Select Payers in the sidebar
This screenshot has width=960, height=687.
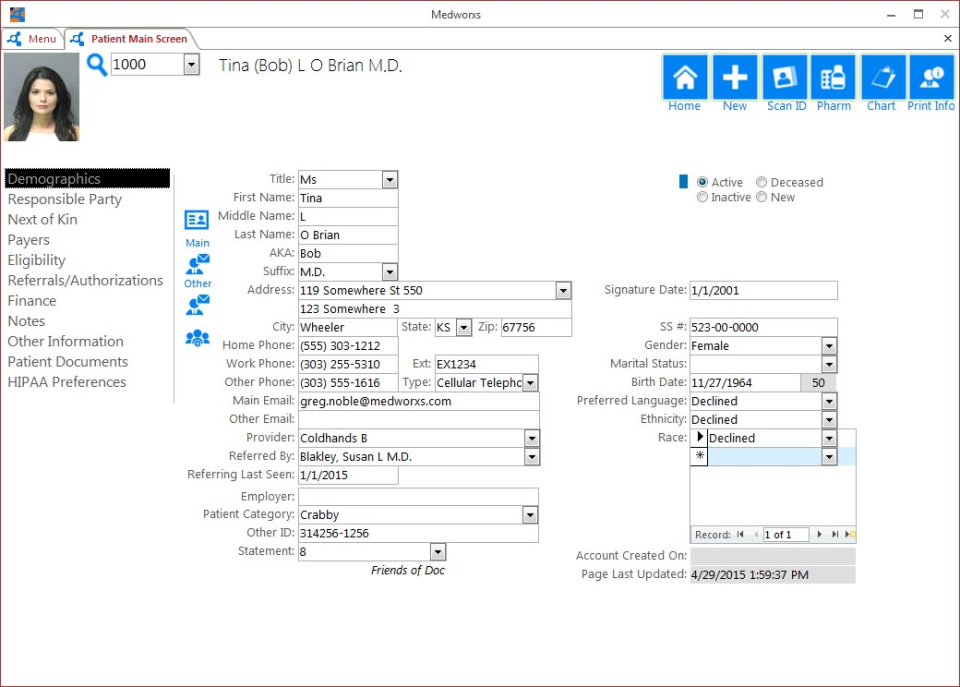click(x=28, y=240)
